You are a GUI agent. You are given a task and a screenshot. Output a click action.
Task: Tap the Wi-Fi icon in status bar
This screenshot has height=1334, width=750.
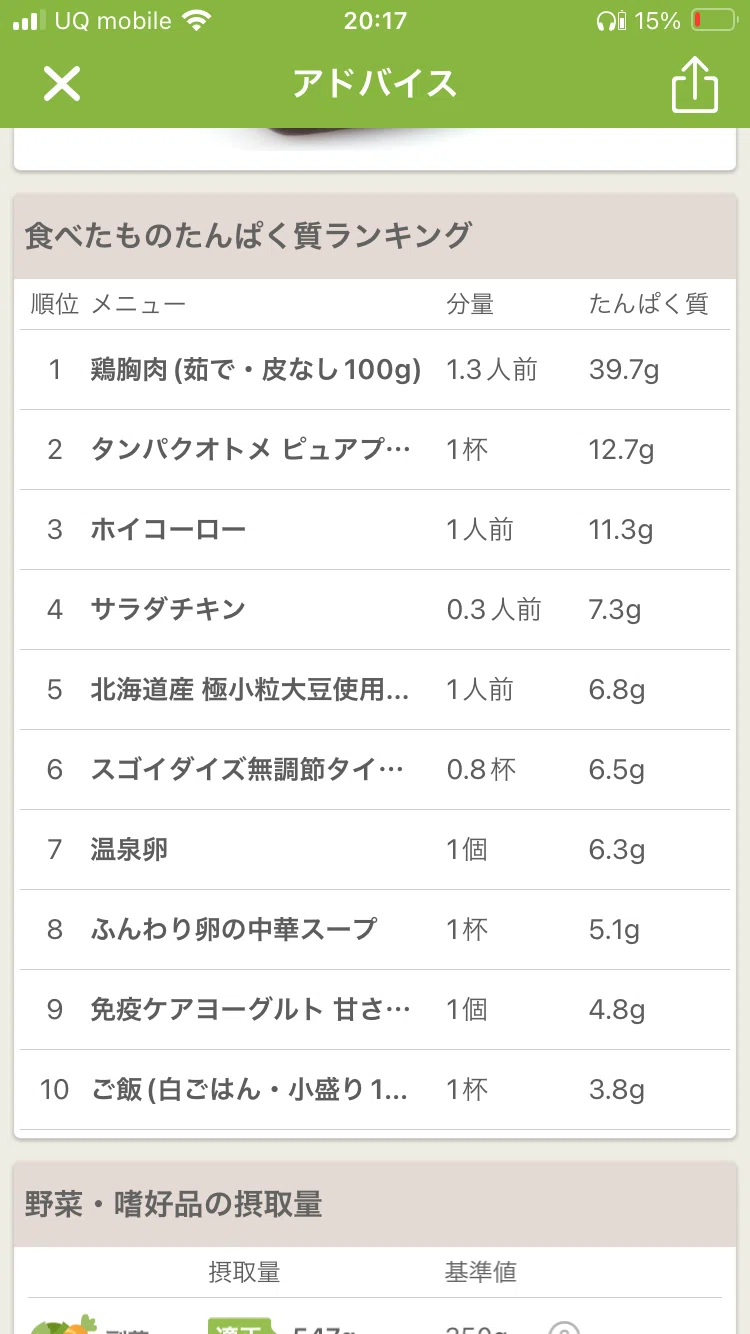coord(198,20)
